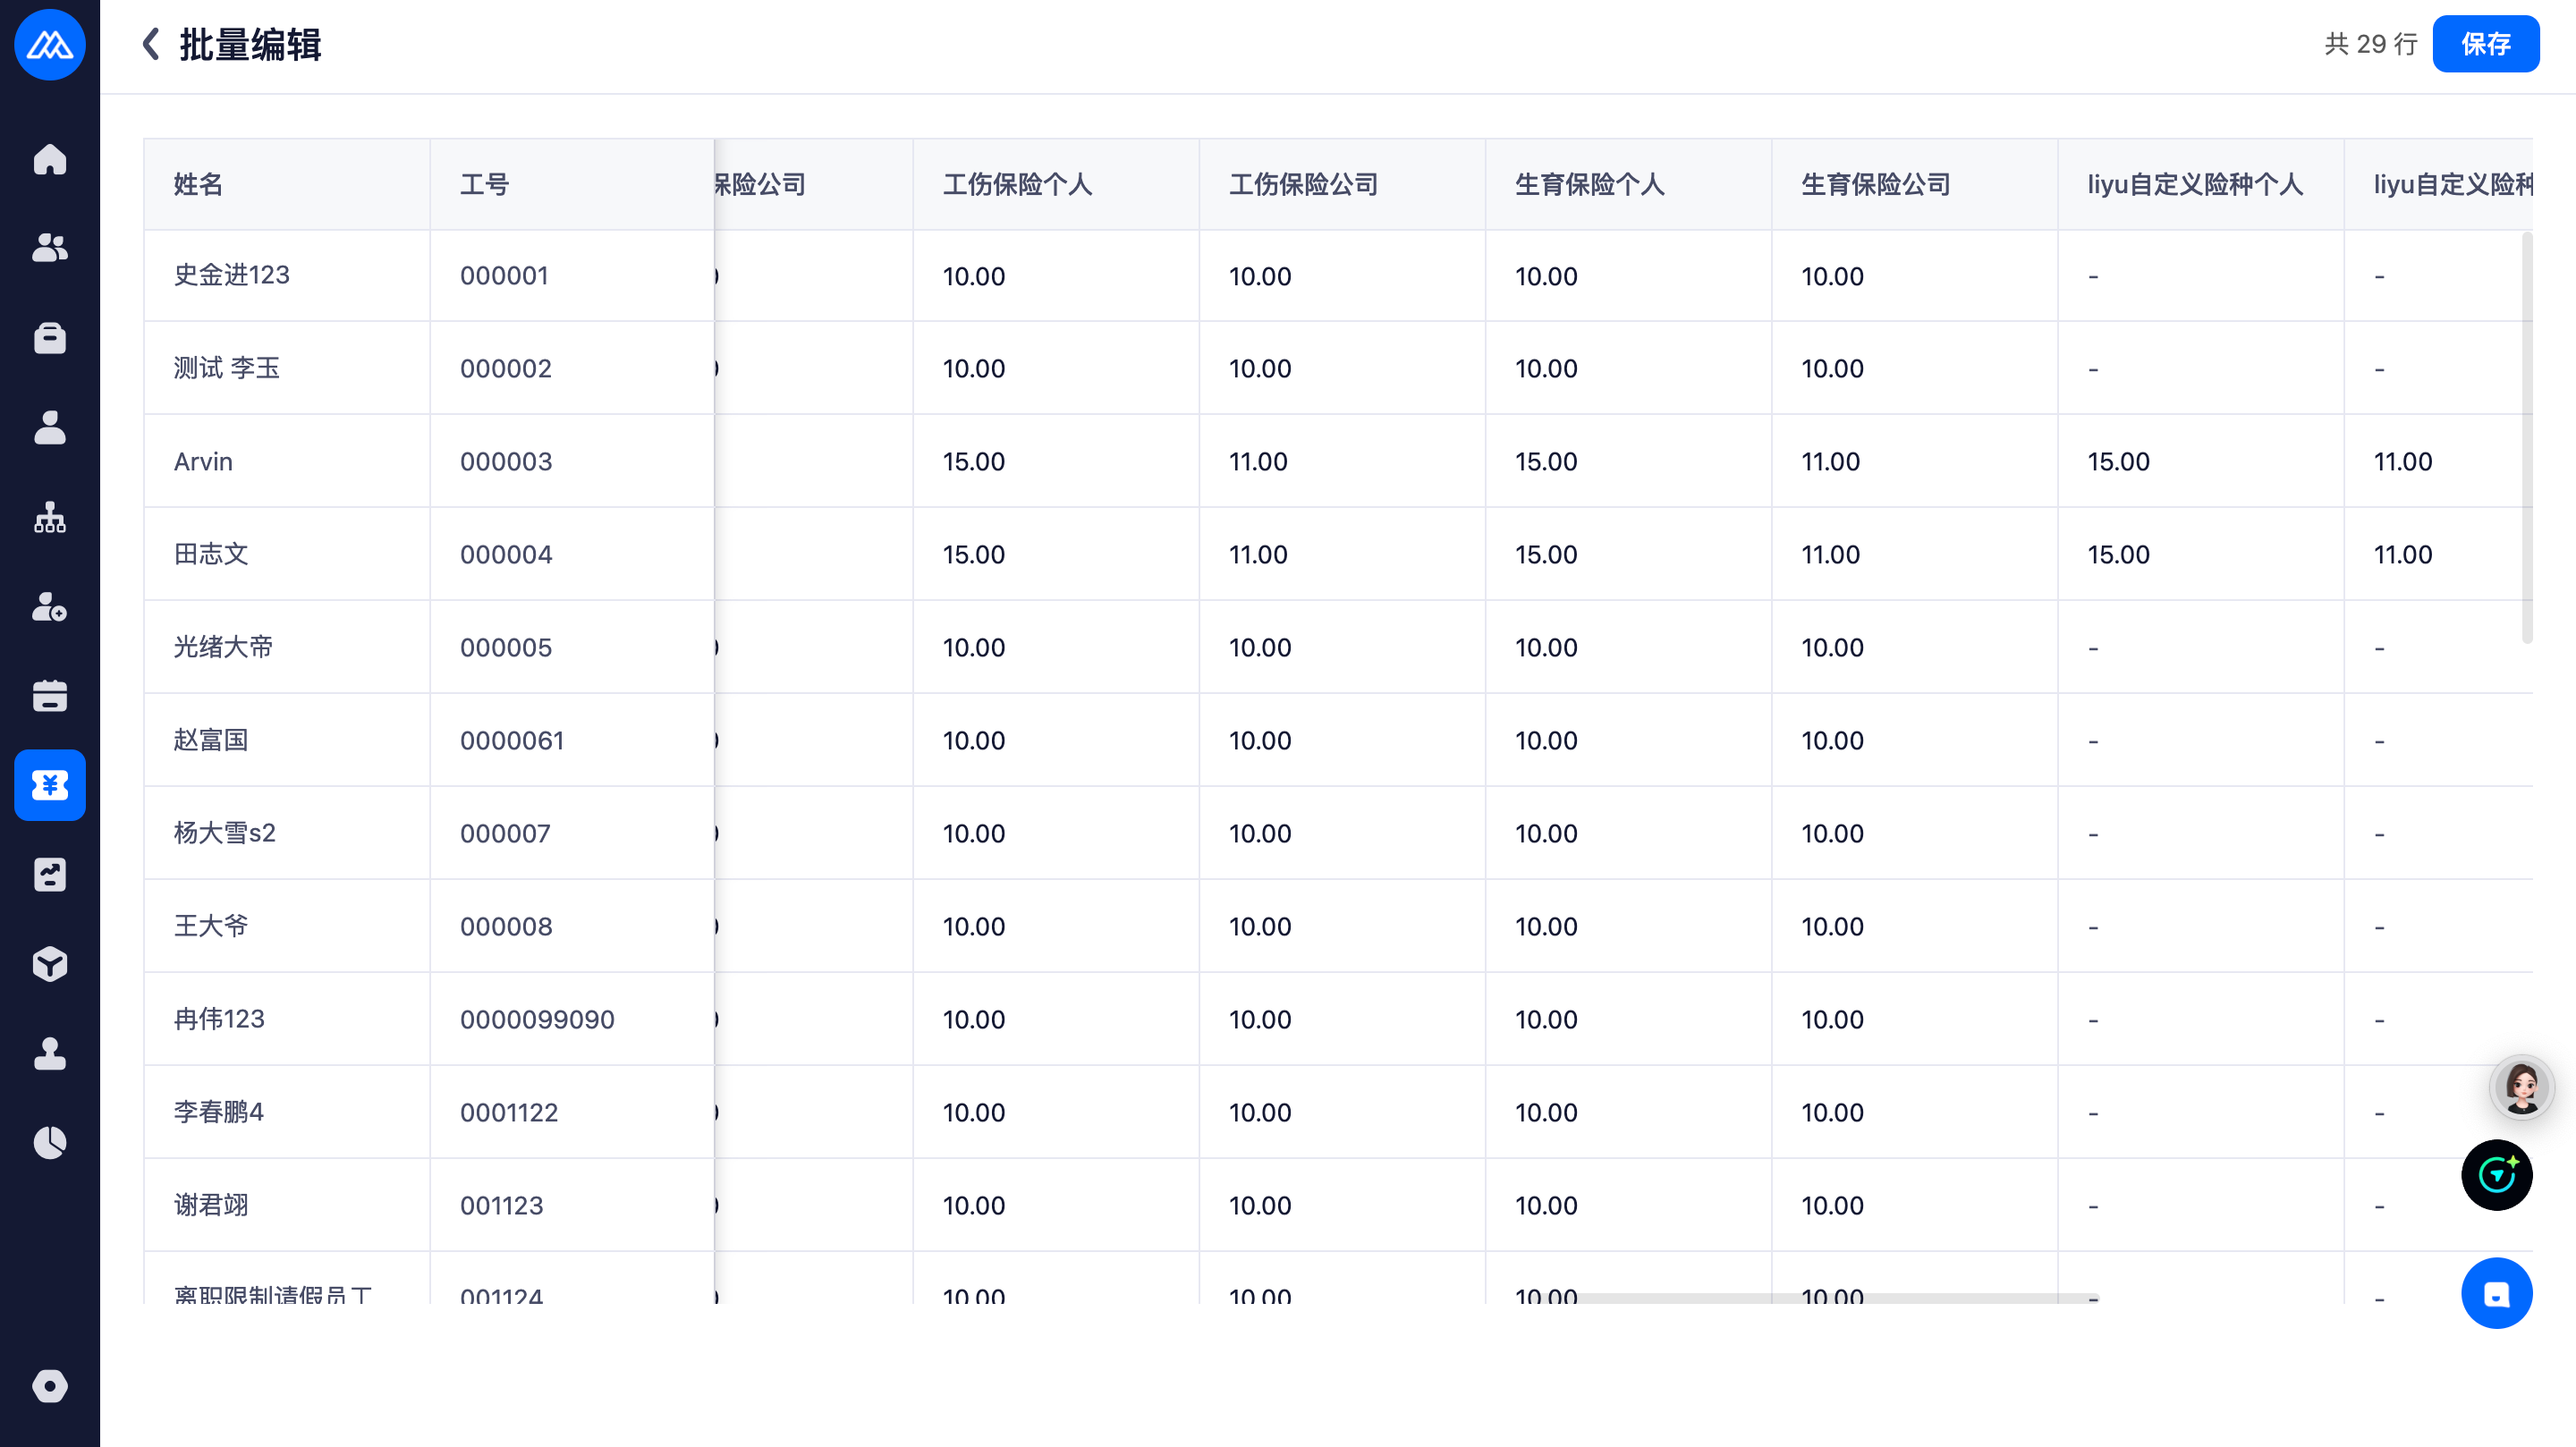Open the blue chat floating button
This screenshot has width=2576, height=1447.
pyautogui.click(x=2496, y=1293)
